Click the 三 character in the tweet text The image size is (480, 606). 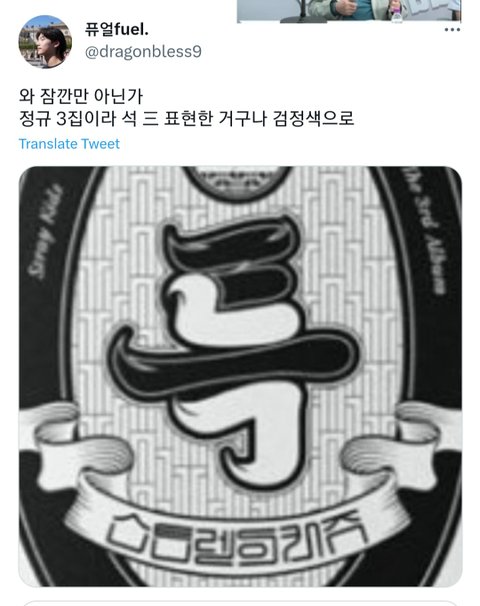151,119
